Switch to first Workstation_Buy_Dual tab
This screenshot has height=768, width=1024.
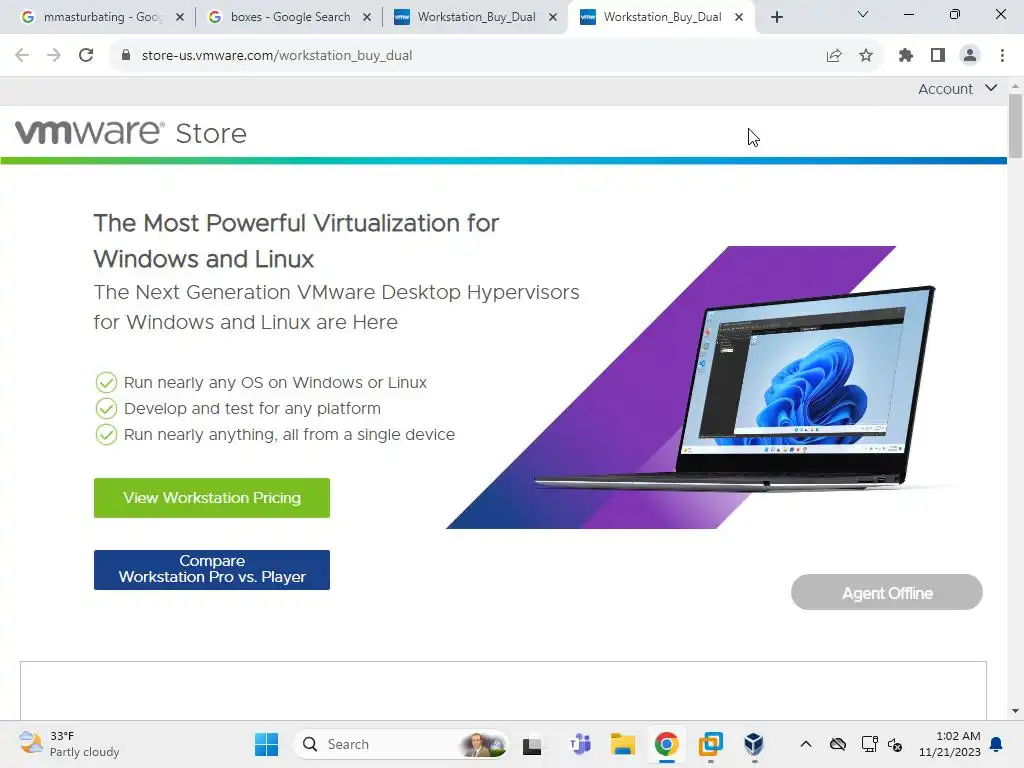[x=476, y=17]
